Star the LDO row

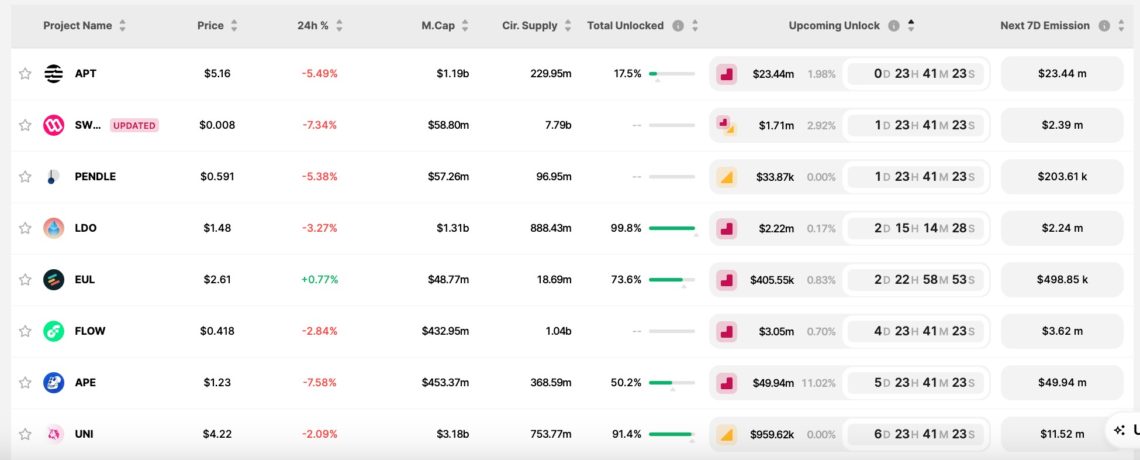tap(25, 228)
